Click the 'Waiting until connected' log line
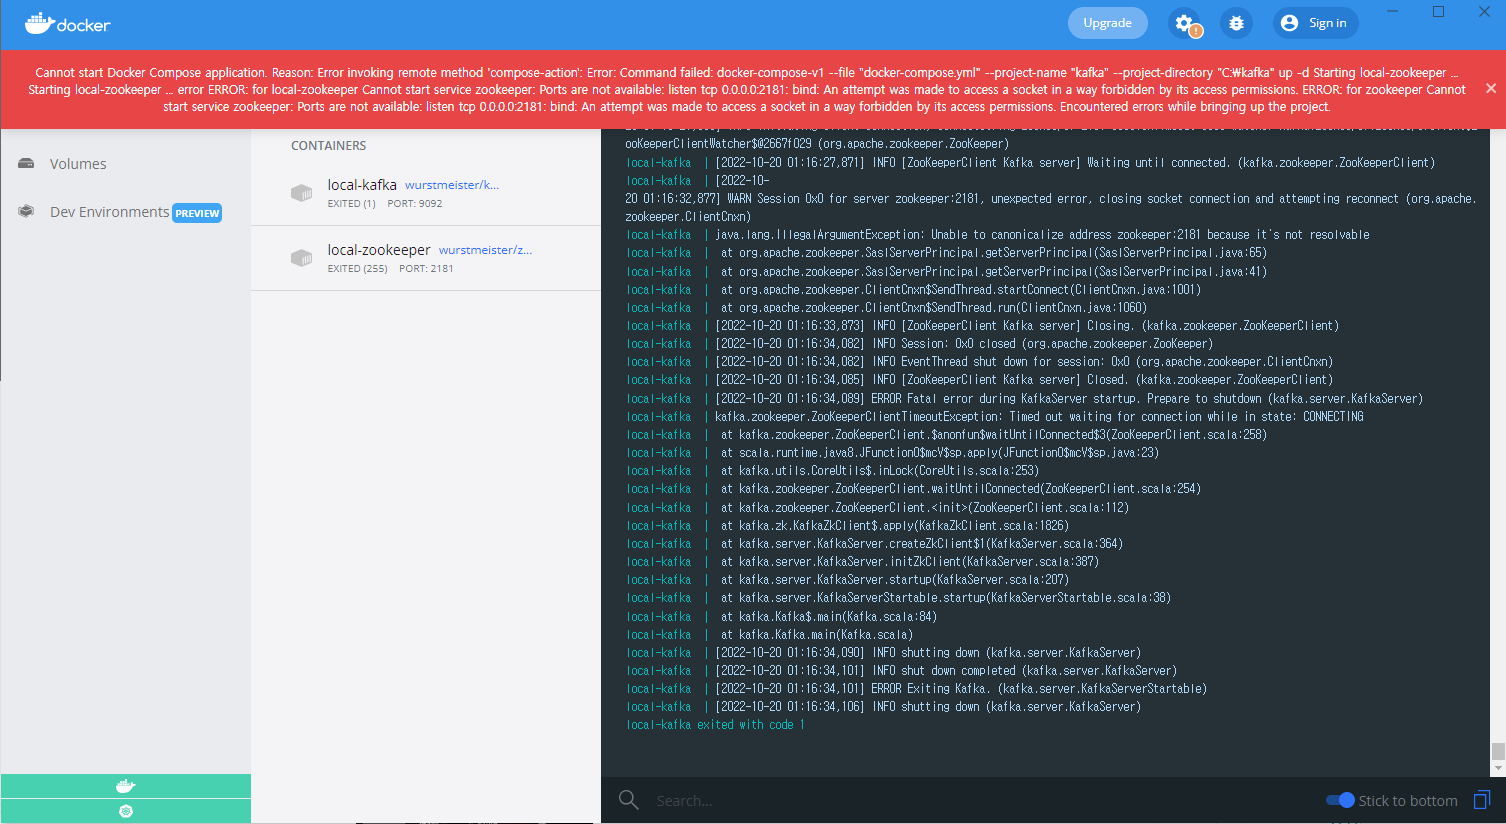The height and width of the screenshot is (824, 1506). click(x=1030, y=163)
